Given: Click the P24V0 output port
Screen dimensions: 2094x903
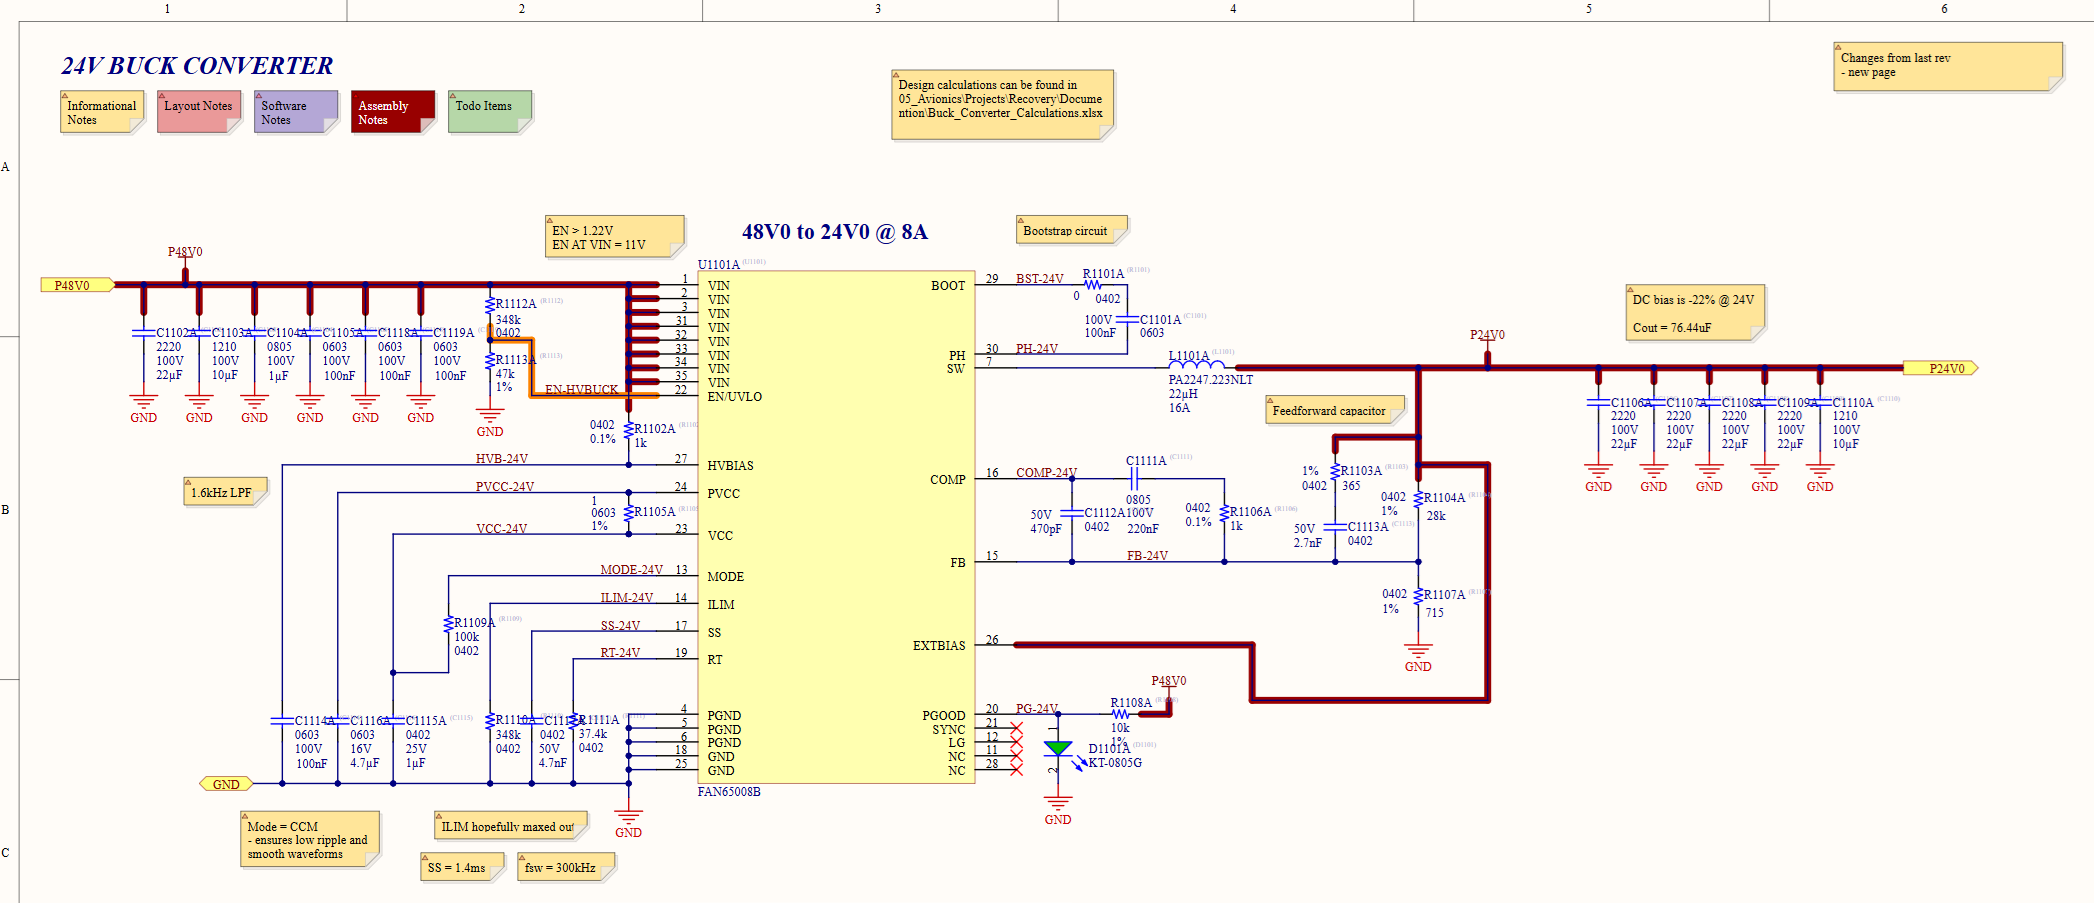Looking at the screenshot, I should click(x=1940, y=368).
